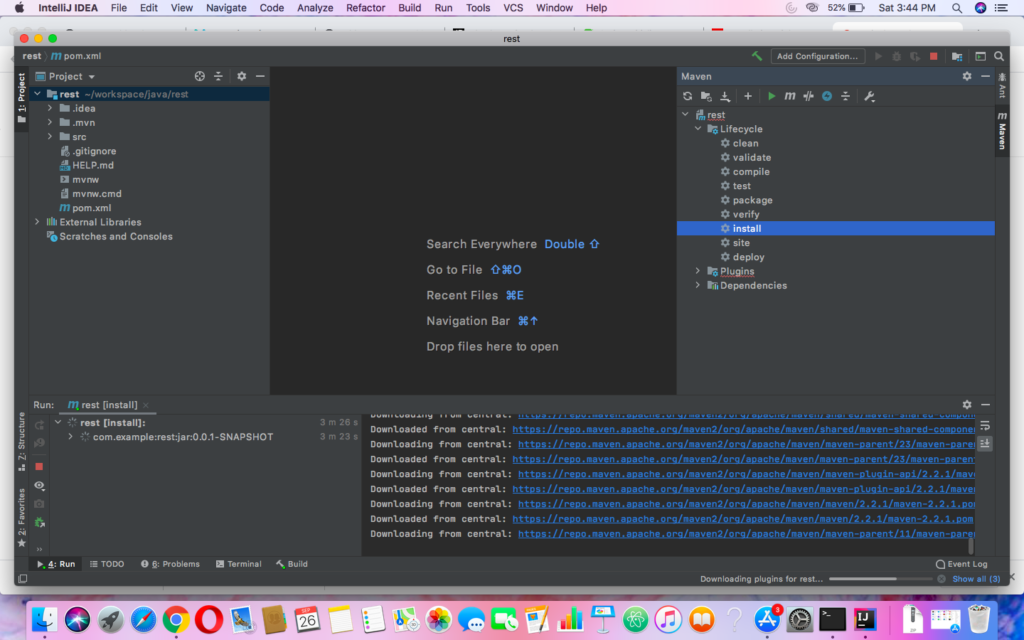Launch Google Chrome from the Dock

click(176, 619)
